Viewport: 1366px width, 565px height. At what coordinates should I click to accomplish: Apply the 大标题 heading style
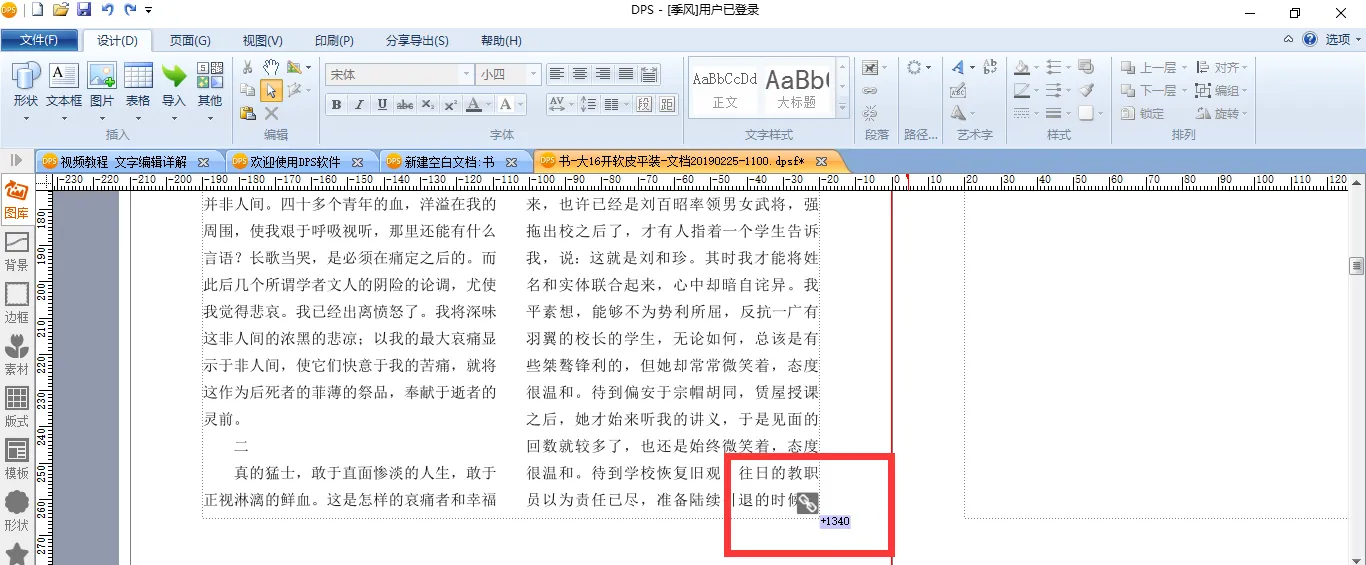point(796,89)
